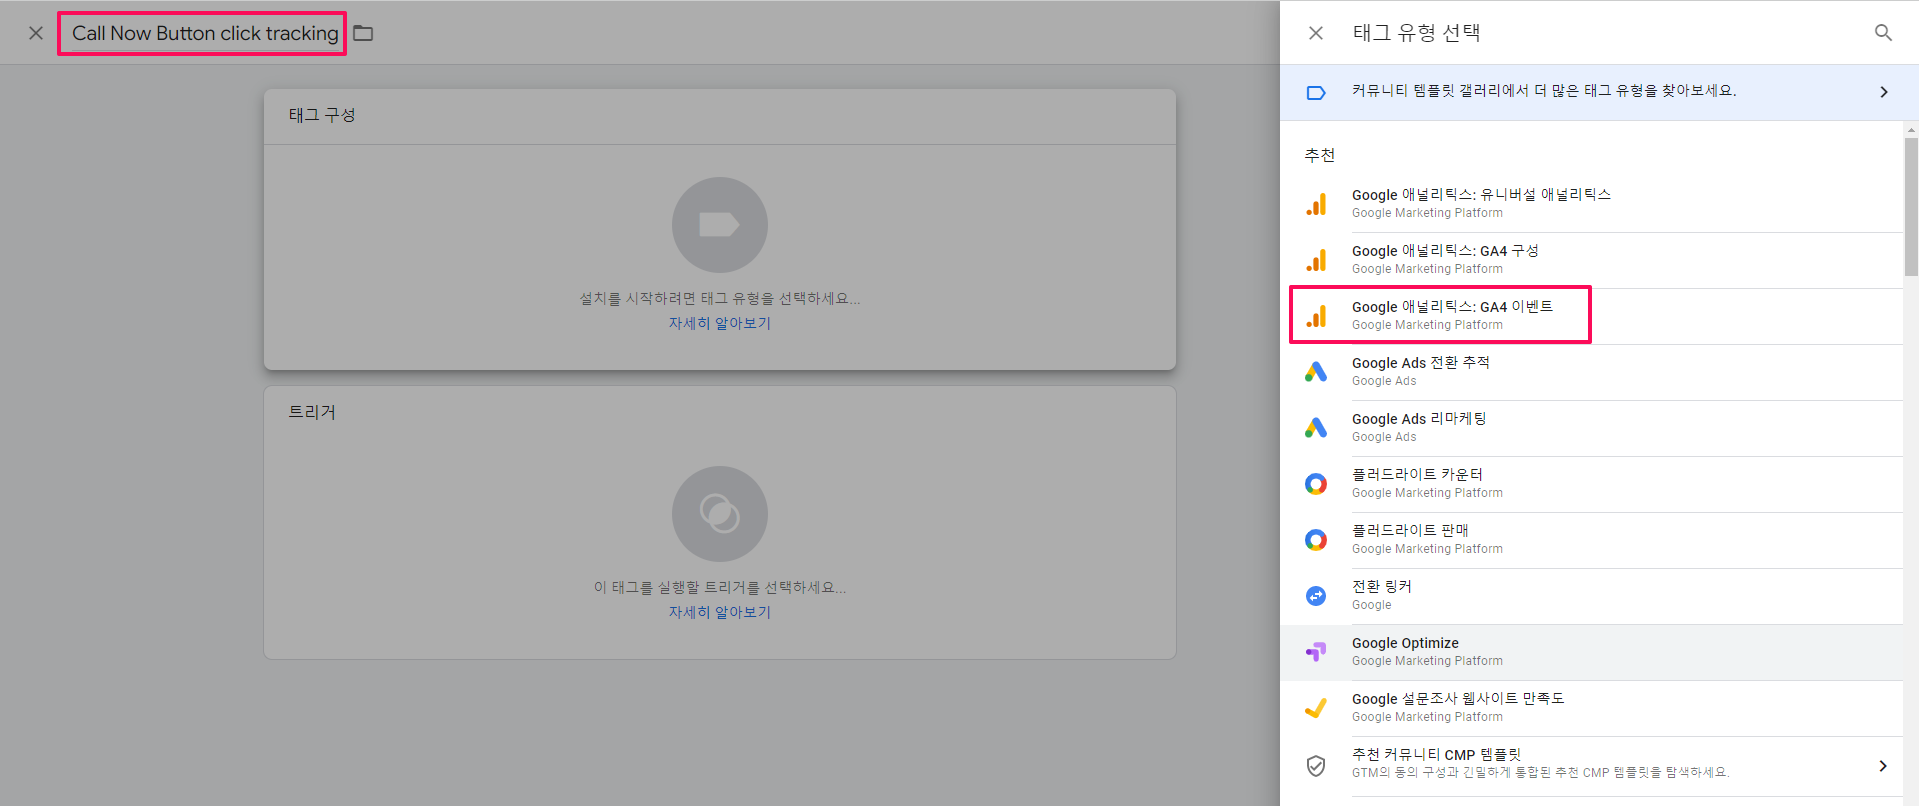Click tag type panel scrollbar thumb
Screen dimensions: 1919x806
(x=1911, y=206)
